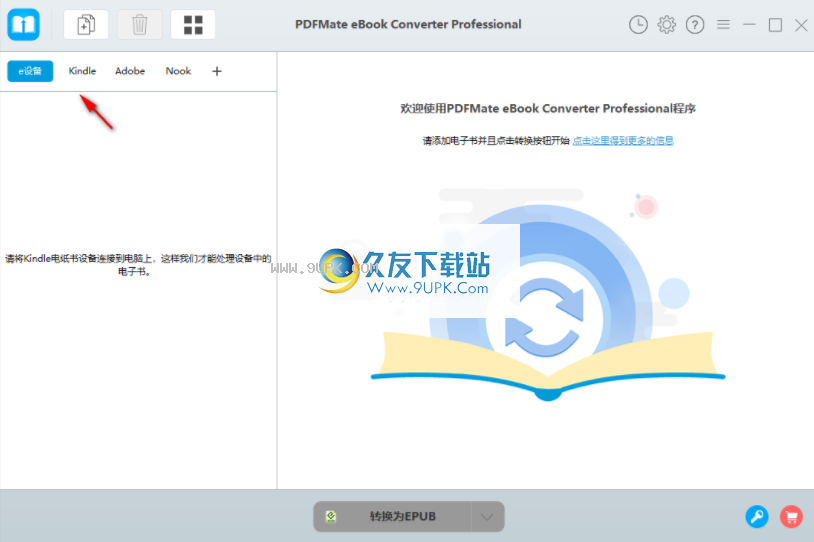Switch to the Nook tab

pyautogui.click(x=178, y=71)
